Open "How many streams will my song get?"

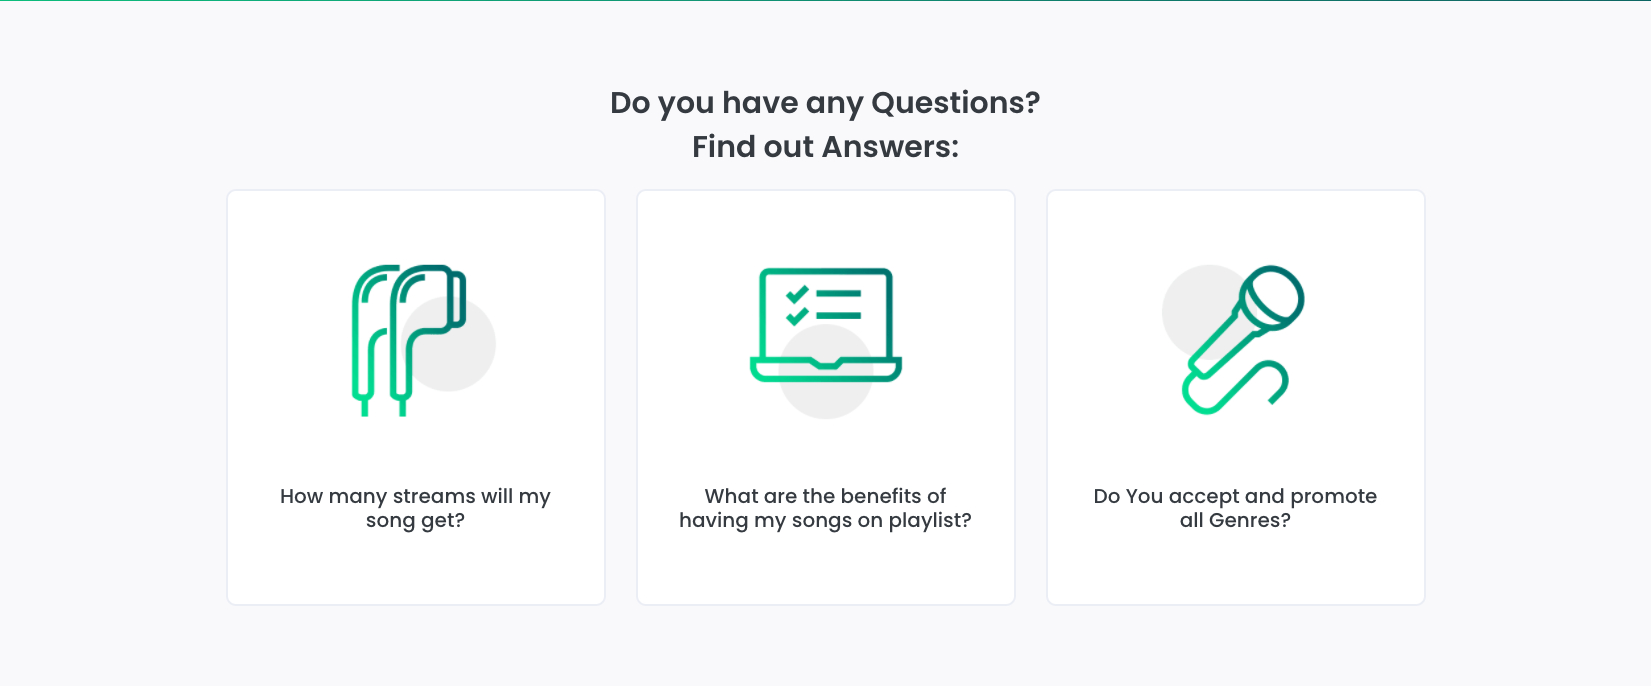click(x=415, y=508)
